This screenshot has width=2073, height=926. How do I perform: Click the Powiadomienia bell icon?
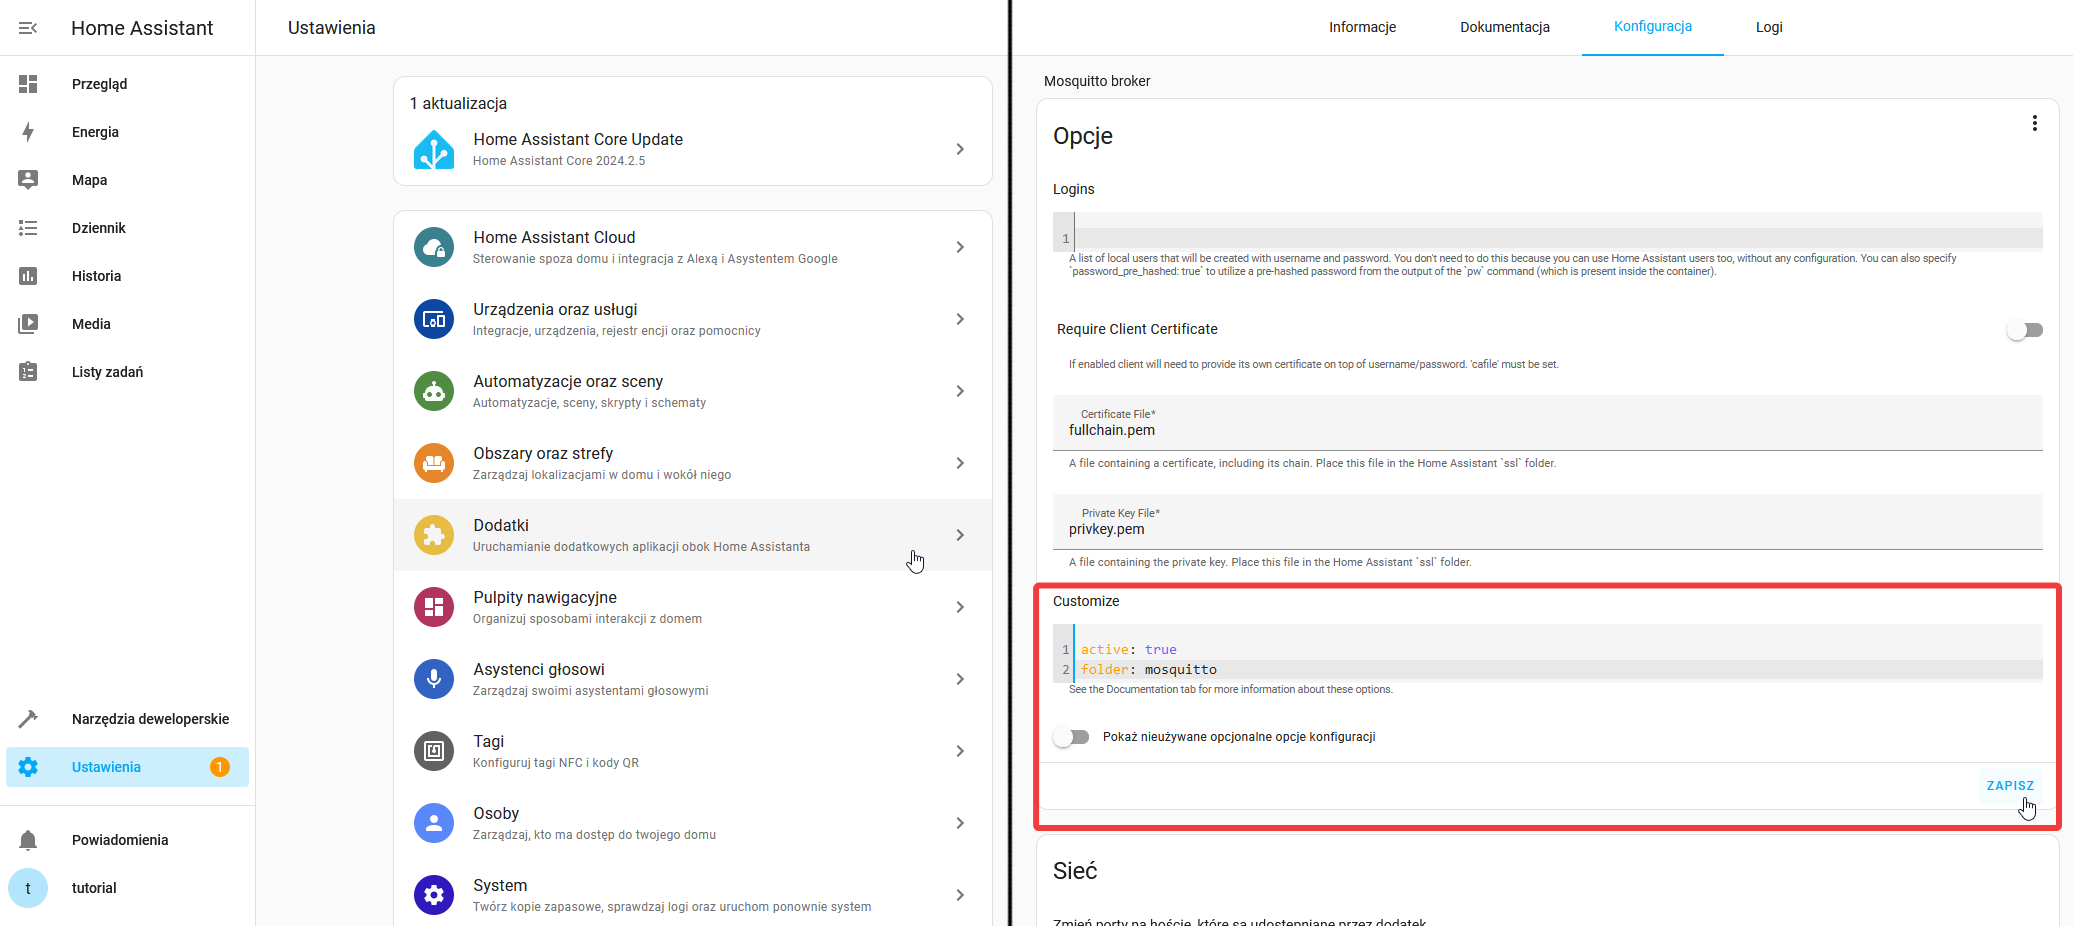[28, 840]
